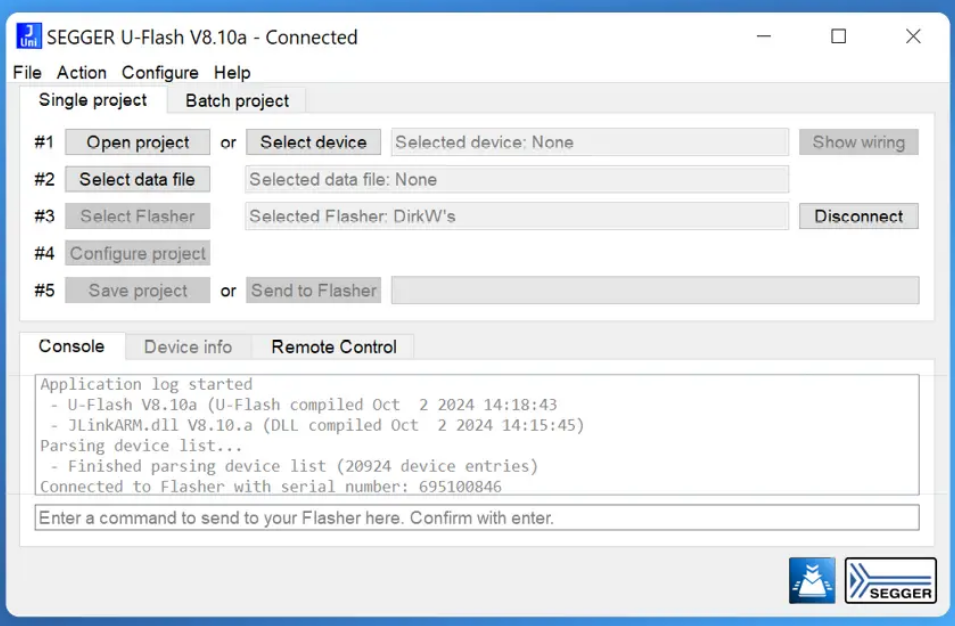The image size is (955, 626).
Task: Click the Select device button
Action: pyautogui.click(x=313, y=142)
